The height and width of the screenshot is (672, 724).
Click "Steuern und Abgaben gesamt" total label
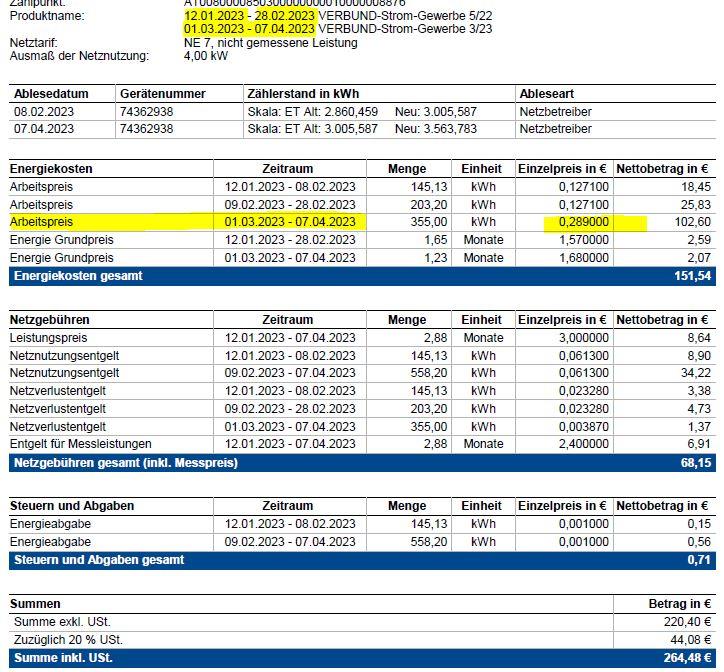(99, 560)
